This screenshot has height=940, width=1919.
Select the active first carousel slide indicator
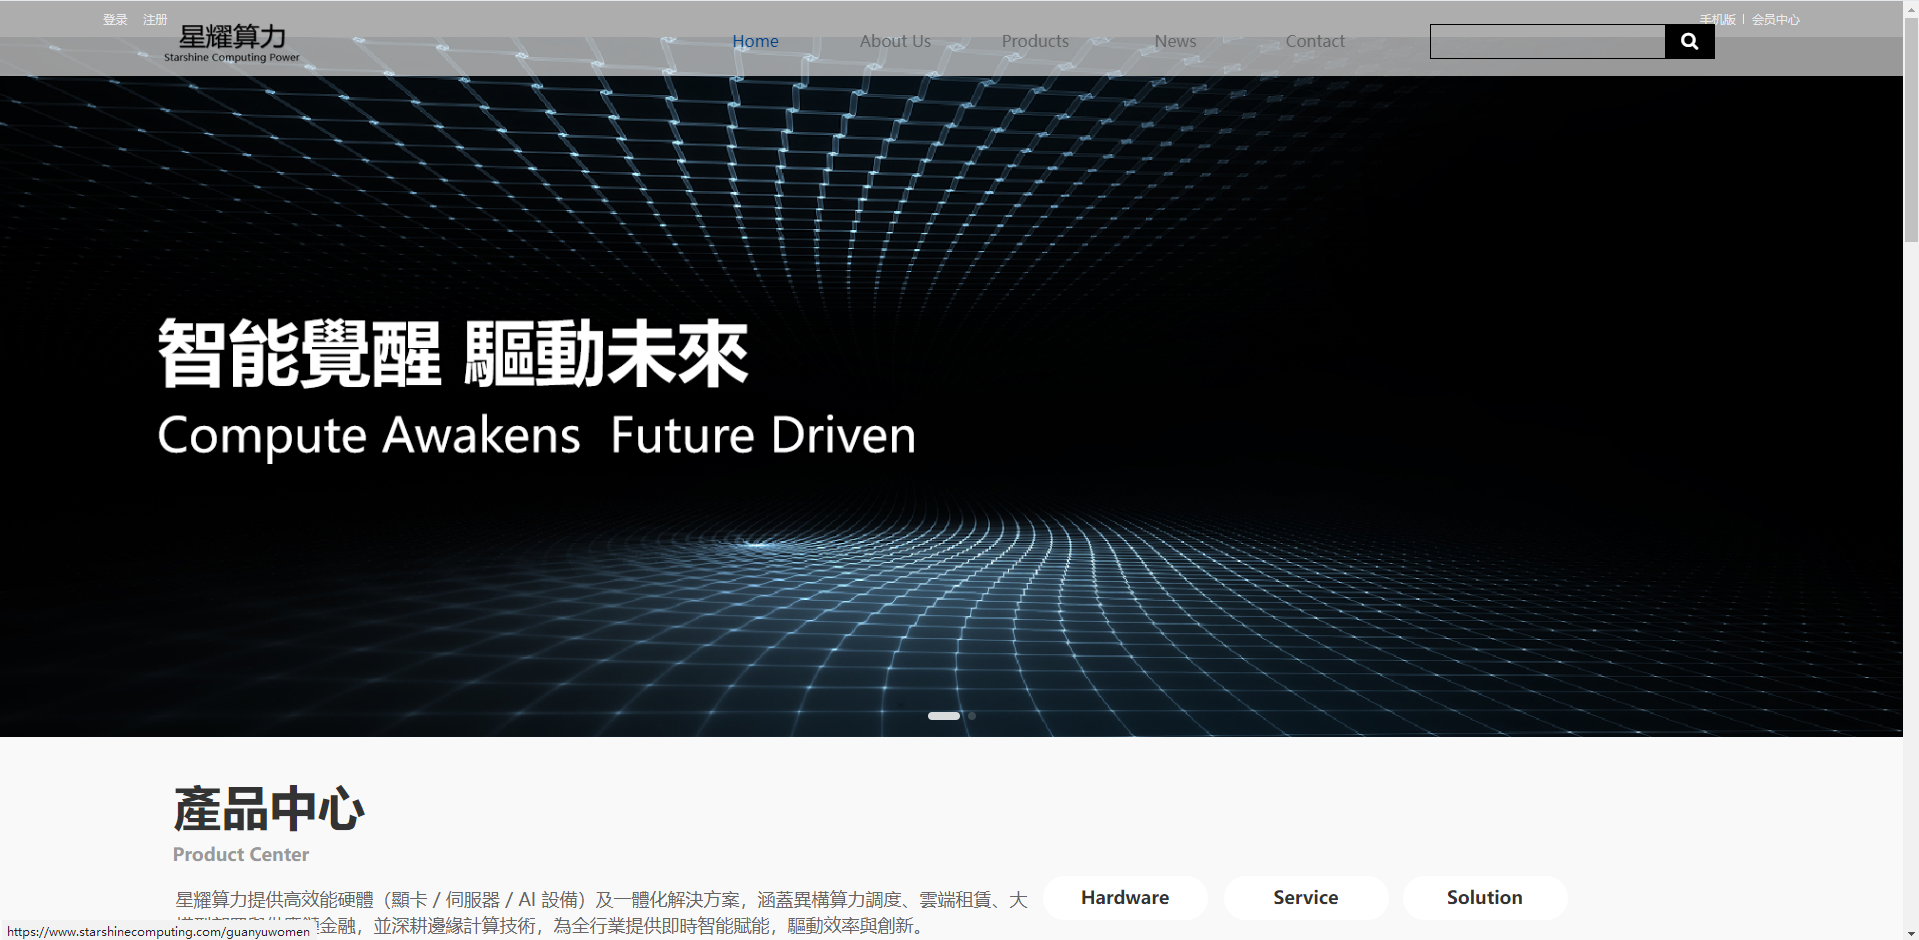[943, 716]
